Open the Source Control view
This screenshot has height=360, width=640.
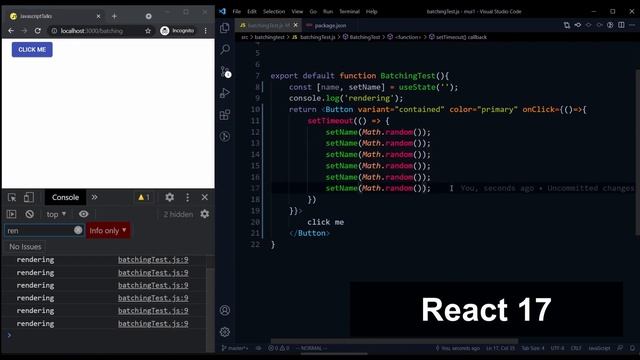pyautogui.click(x=225, y=71)
